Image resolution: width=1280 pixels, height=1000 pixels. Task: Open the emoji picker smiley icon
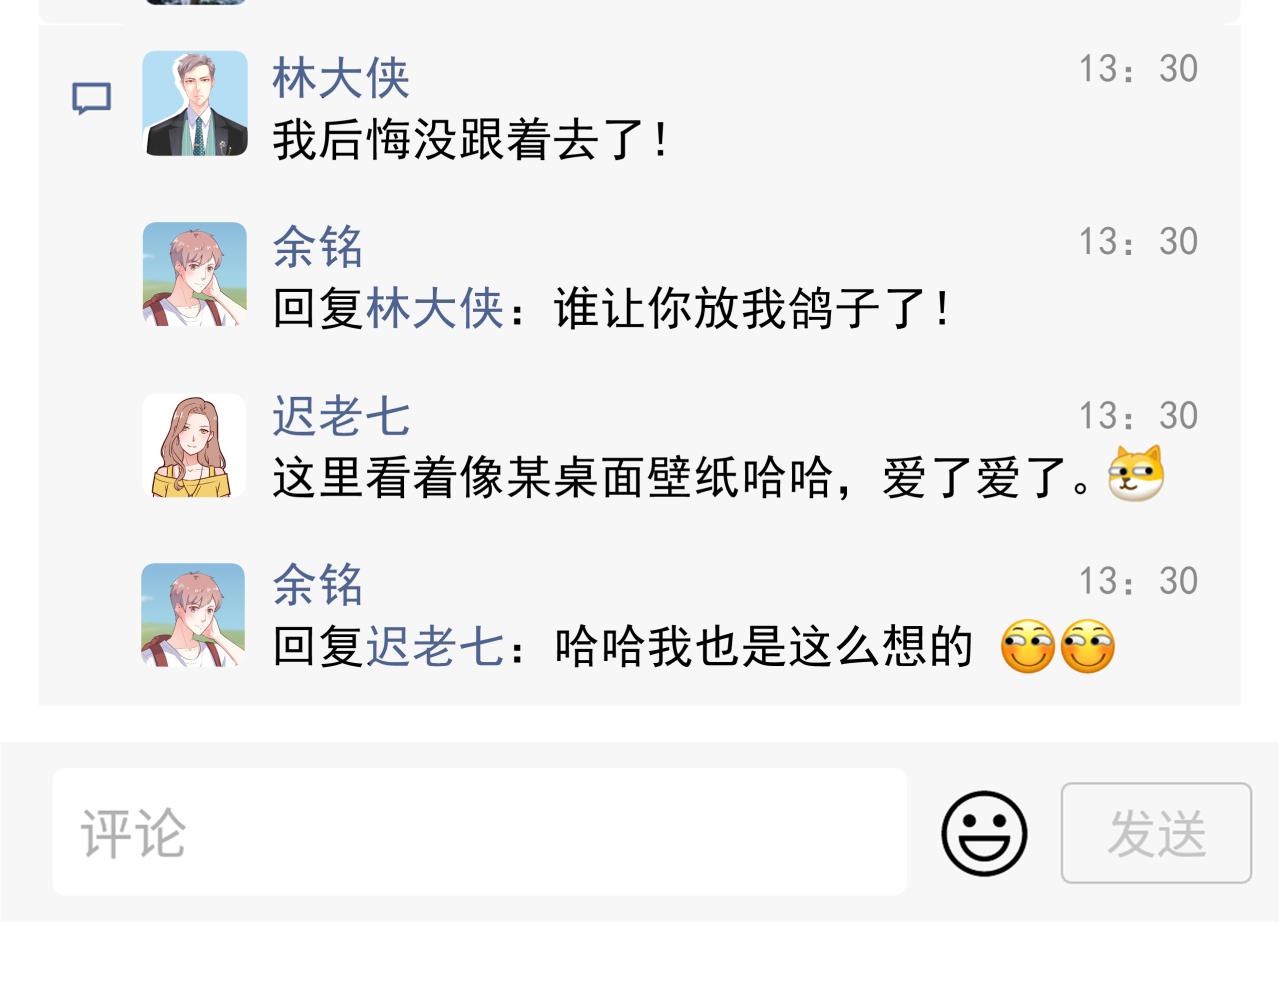tap(984, 833)
